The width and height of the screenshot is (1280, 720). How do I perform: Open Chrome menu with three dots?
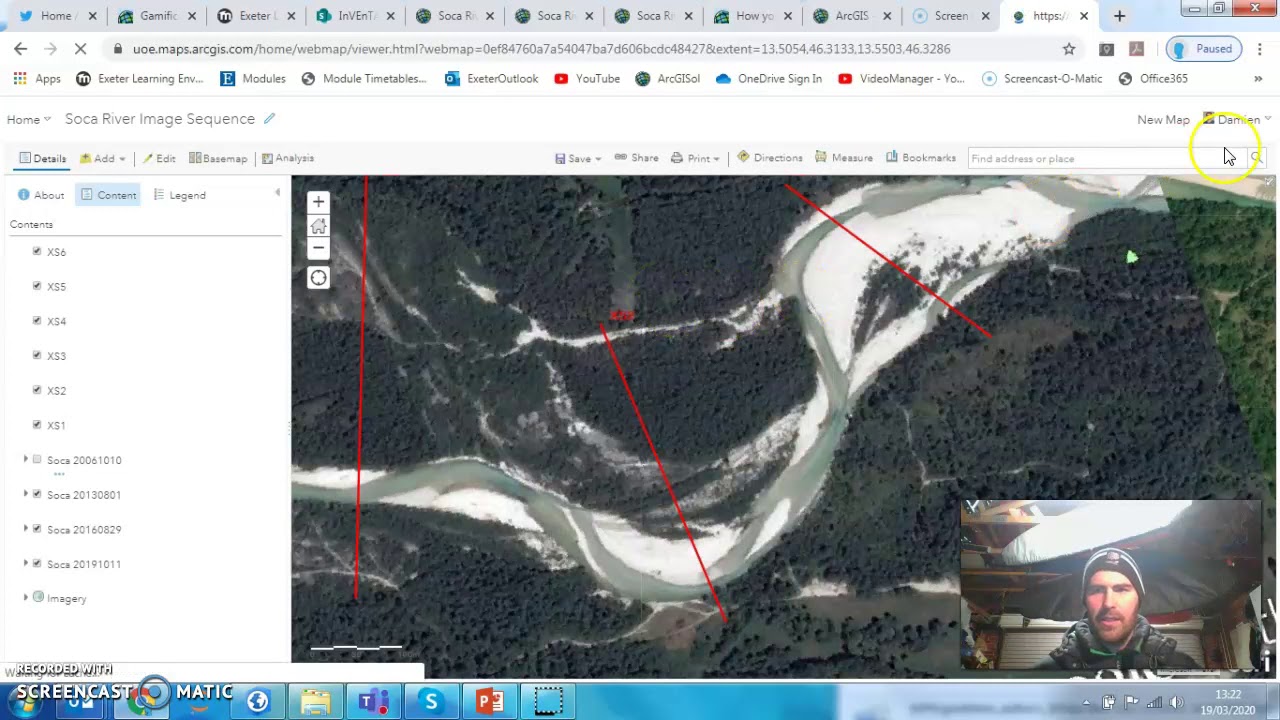click(1259, 48)
